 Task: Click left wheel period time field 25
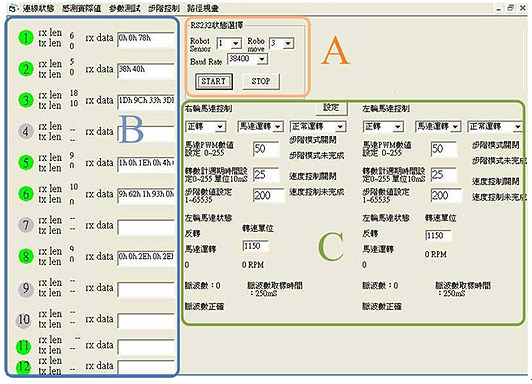click(444, 174)
